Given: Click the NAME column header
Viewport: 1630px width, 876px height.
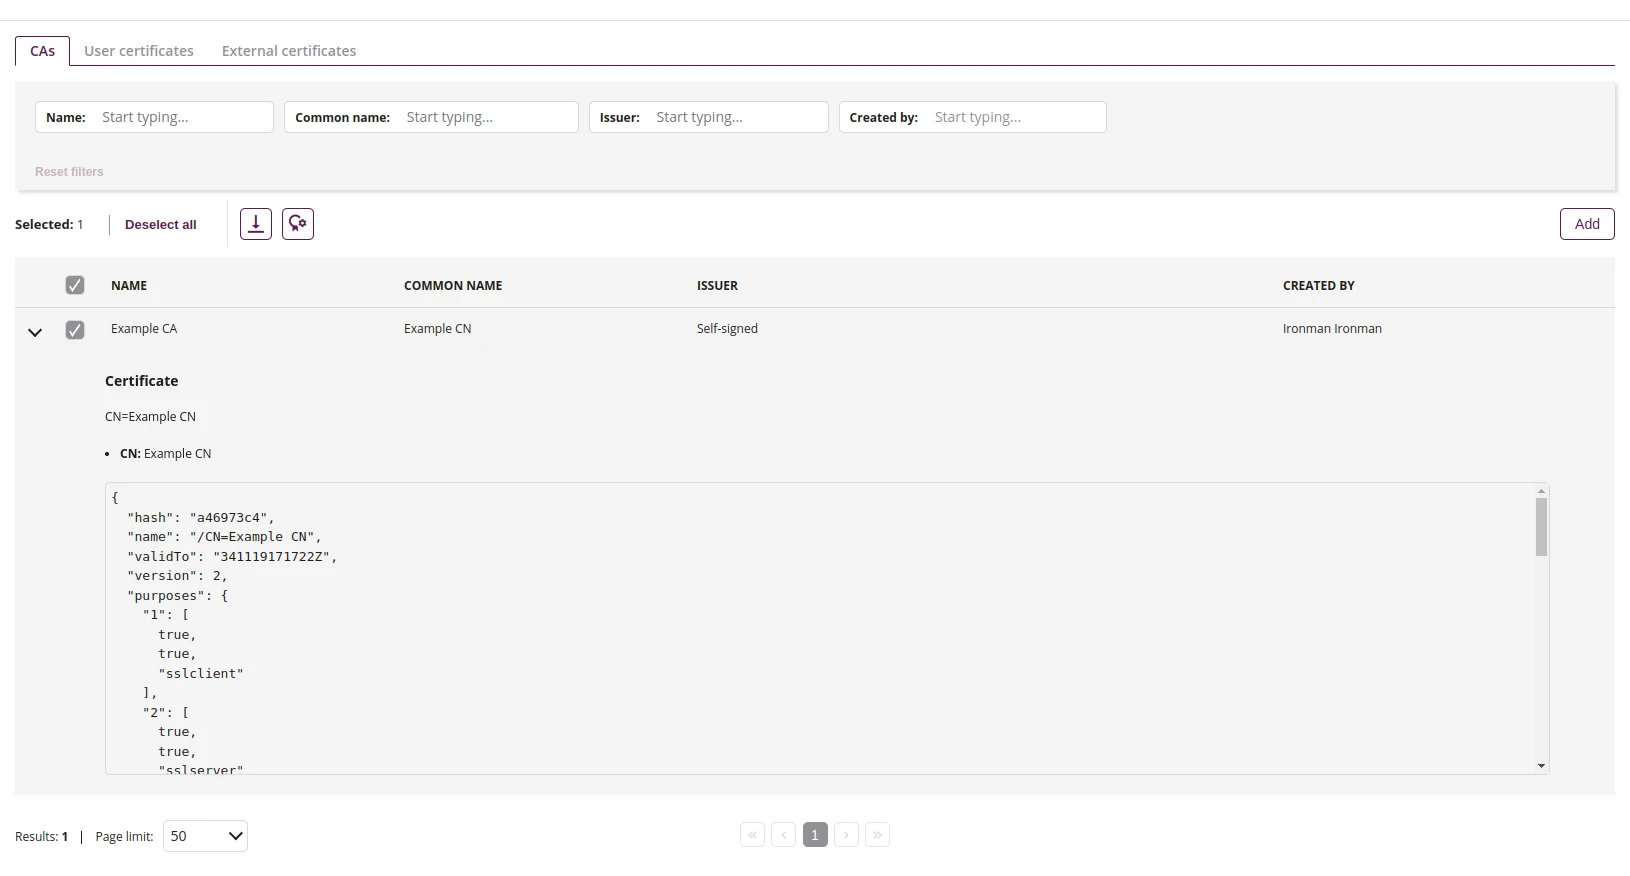Looking at the screenshot, I should [x=129, y=286].
